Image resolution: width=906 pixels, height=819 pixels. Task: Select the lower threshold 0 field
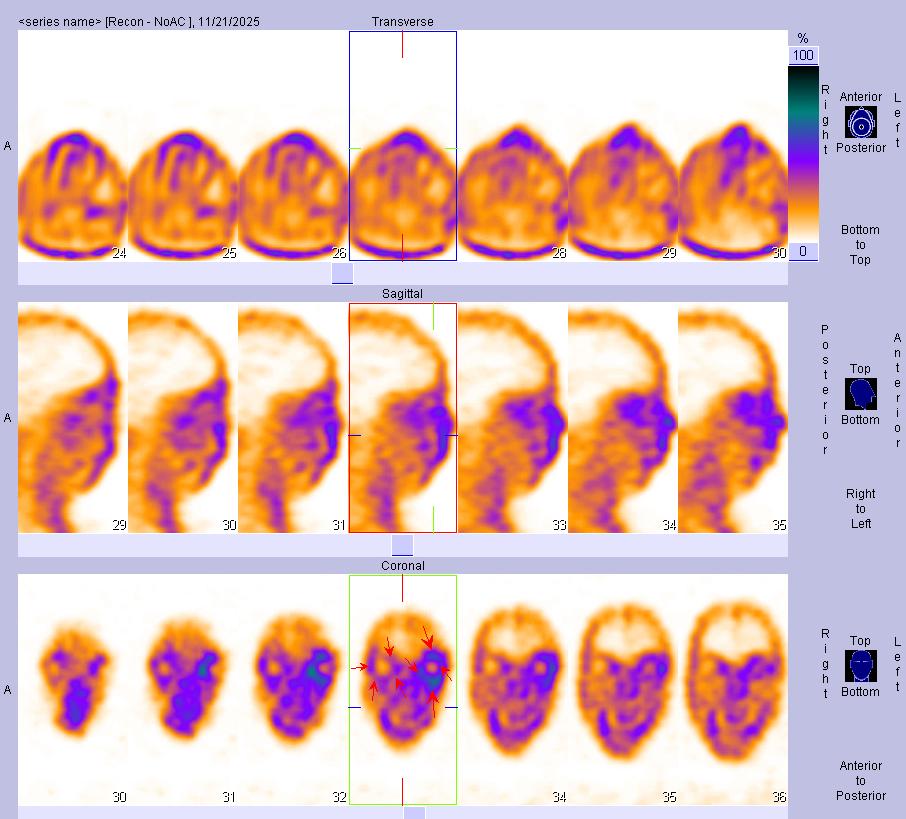[803, 252]
